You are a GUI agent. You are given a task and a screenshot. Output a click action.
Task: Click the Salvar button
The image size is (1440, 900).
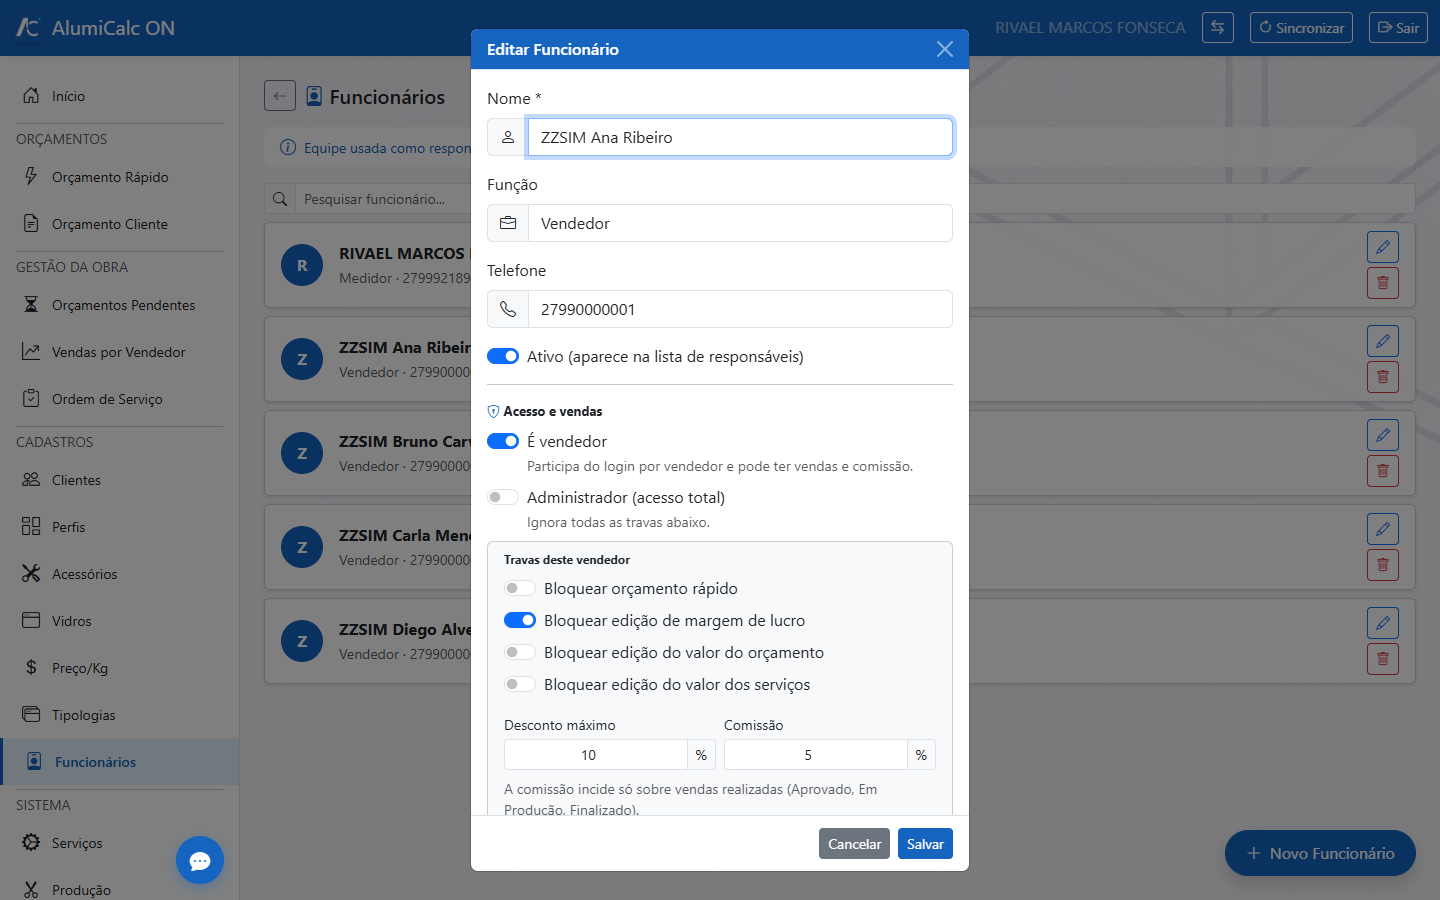pos(925,844)
